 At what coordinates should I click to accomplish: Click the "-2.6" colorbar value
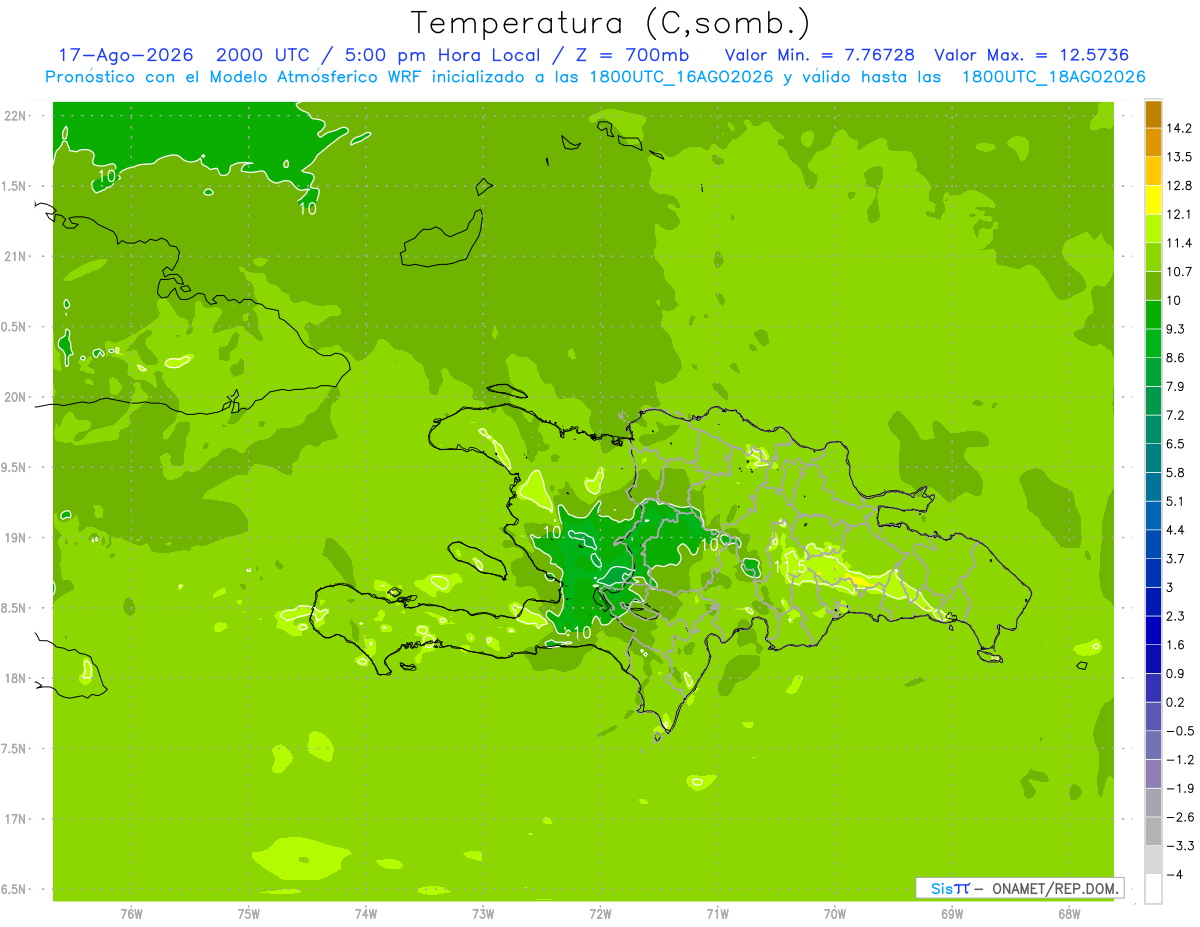pyautogui.click(x=1179, y=817)
